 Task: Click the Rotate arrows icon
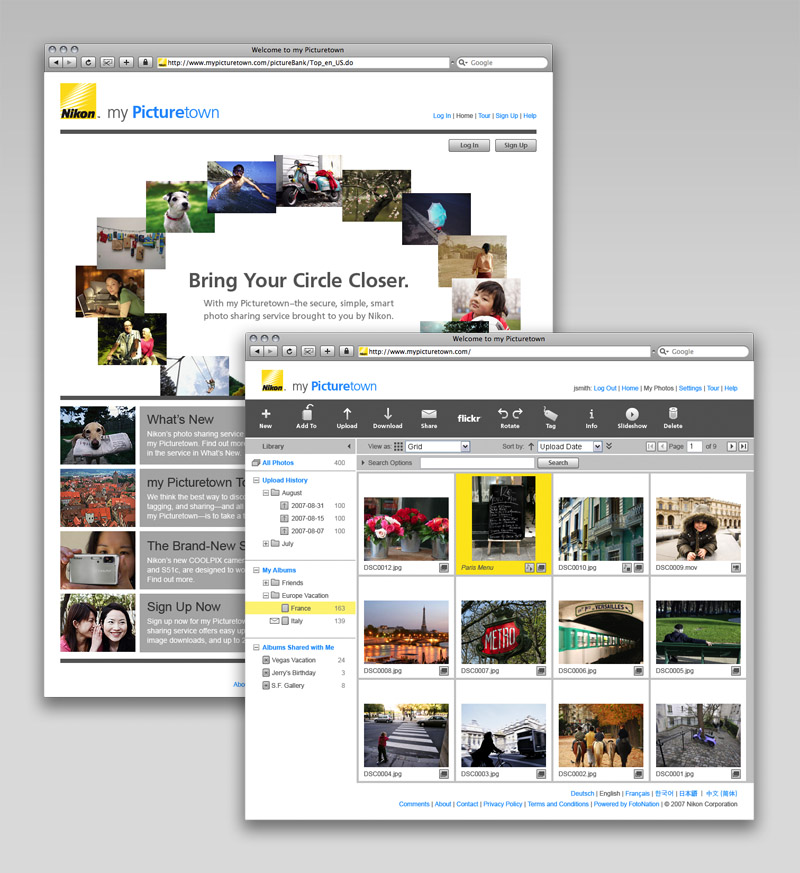[510, 414]
